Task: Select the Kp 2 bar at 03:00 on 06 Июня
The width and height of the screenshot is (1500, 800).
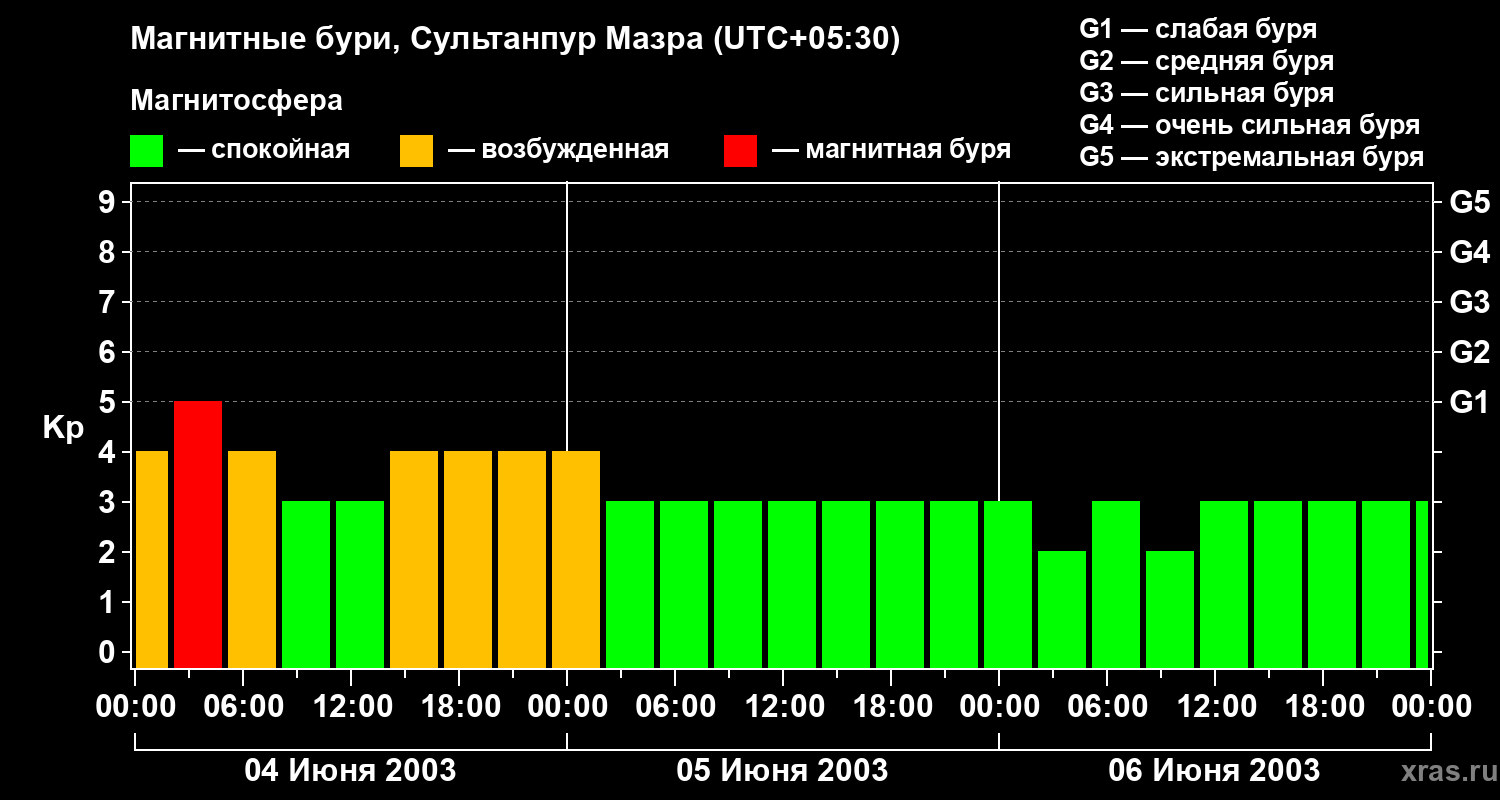Action: tap(1062, 609)
